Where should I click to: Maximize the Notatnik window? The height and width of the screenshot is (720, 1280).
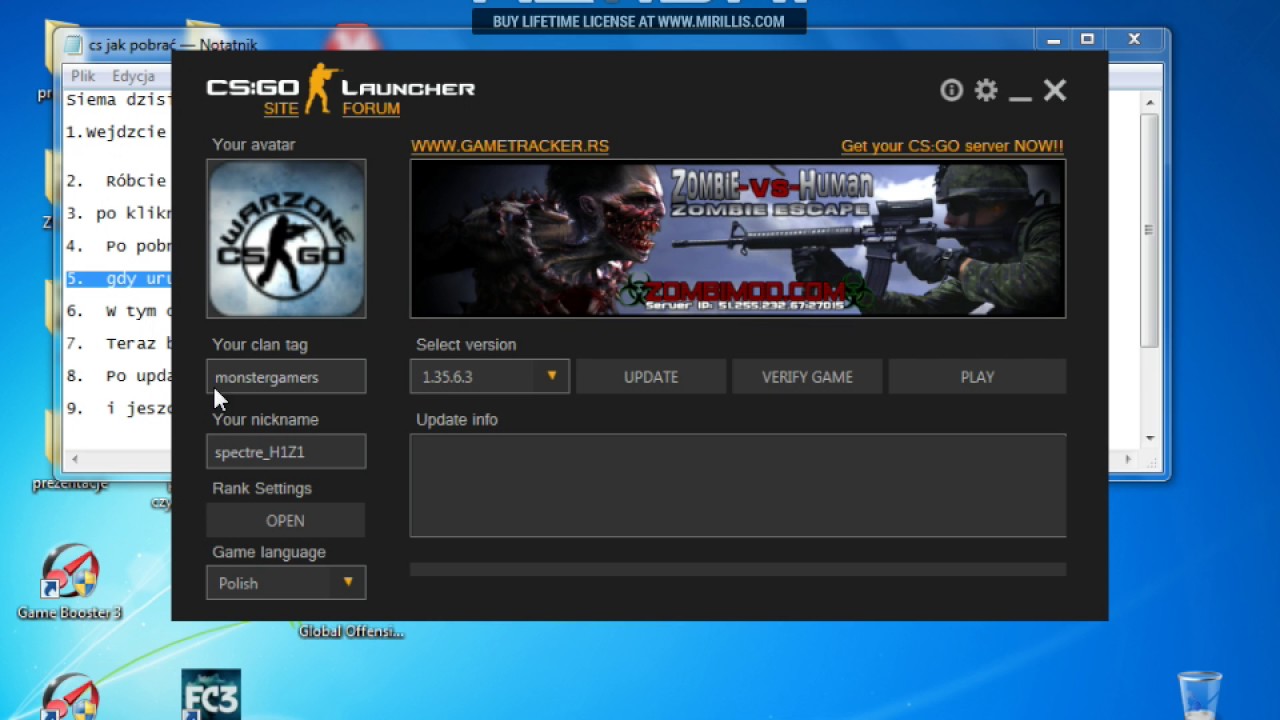click(1088, 40)
